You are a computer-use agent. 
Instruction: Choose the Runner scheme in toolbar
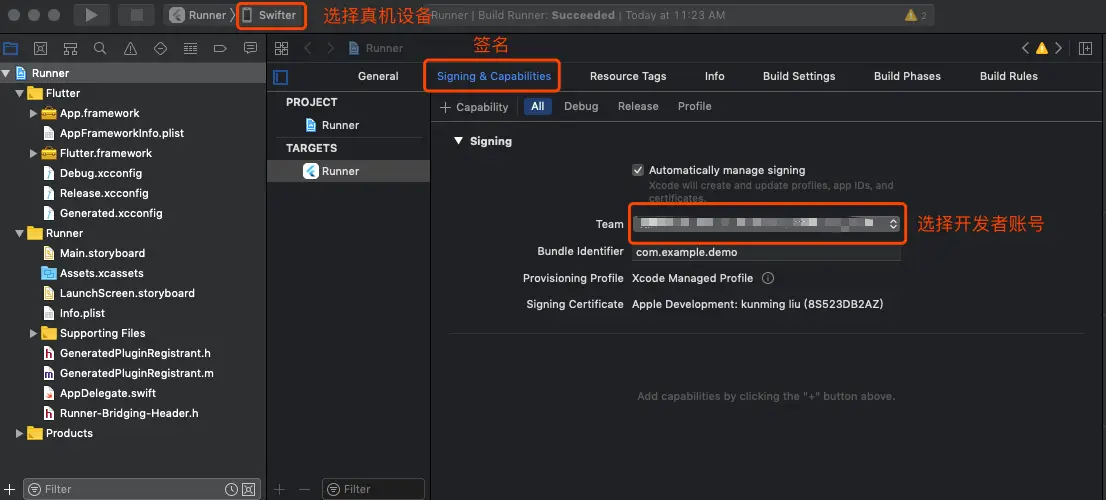tap(199, 15)
